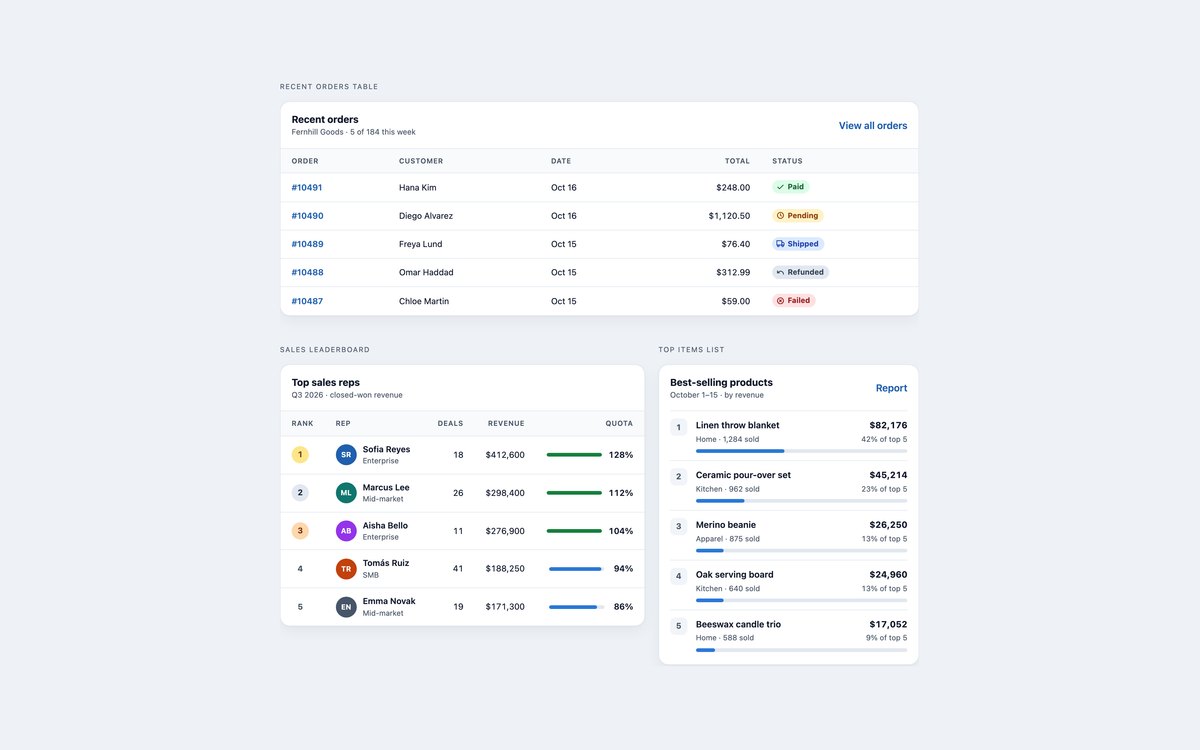This screenshot has width=1200, height=750.
Task: Click the DATE column header in orders
Action: click(x=561, y=161)
